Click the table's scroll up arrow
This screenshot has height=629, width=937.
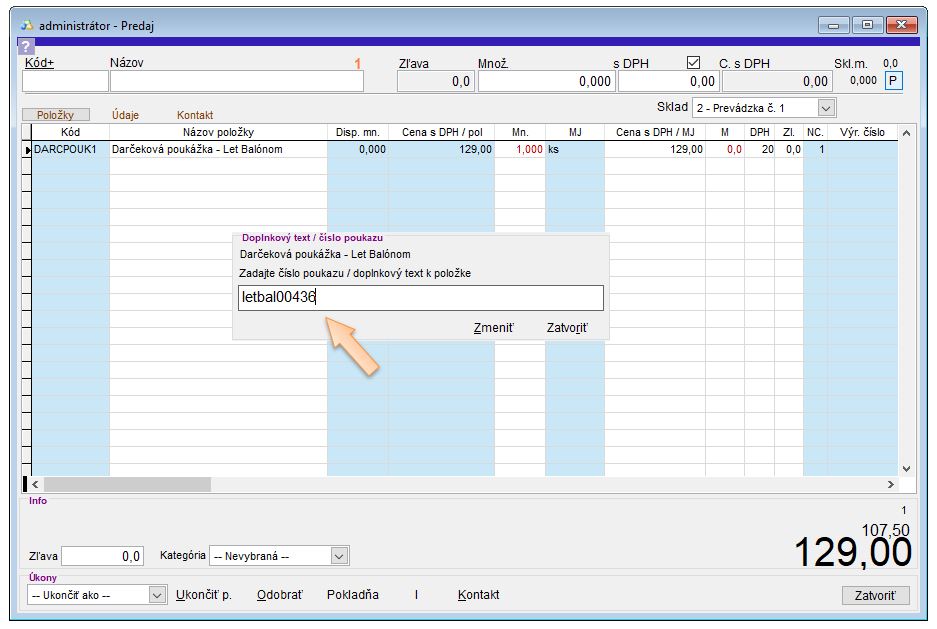click(906, 133)
